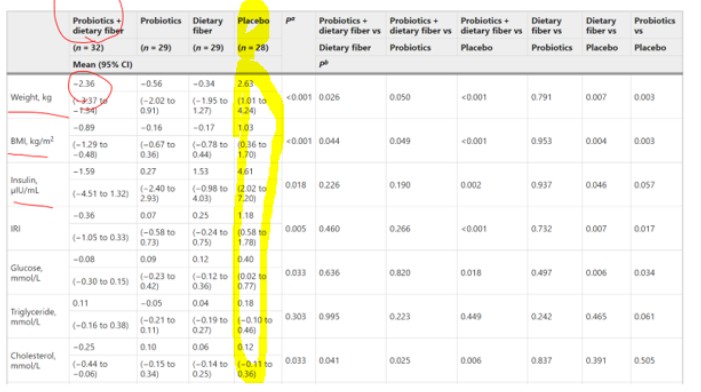This screenshot has height=392, width=701.
Task: Click insulin P value 0.226
Action: tap(329, 185)
